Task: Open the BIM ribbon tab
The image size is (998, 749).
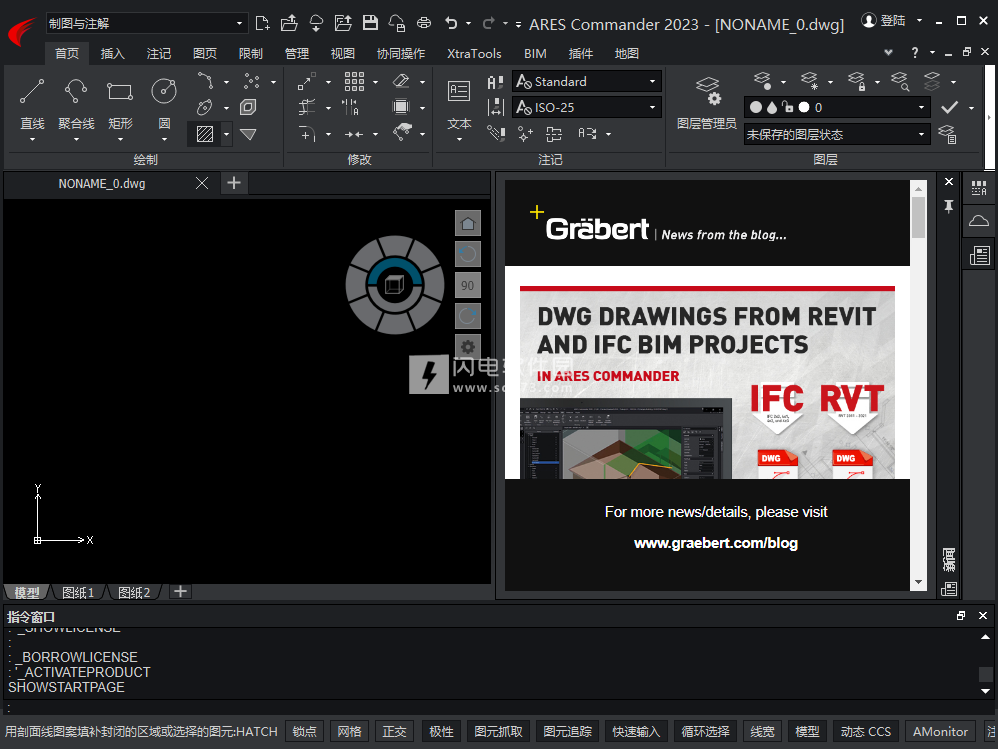Action: point(535,53)
